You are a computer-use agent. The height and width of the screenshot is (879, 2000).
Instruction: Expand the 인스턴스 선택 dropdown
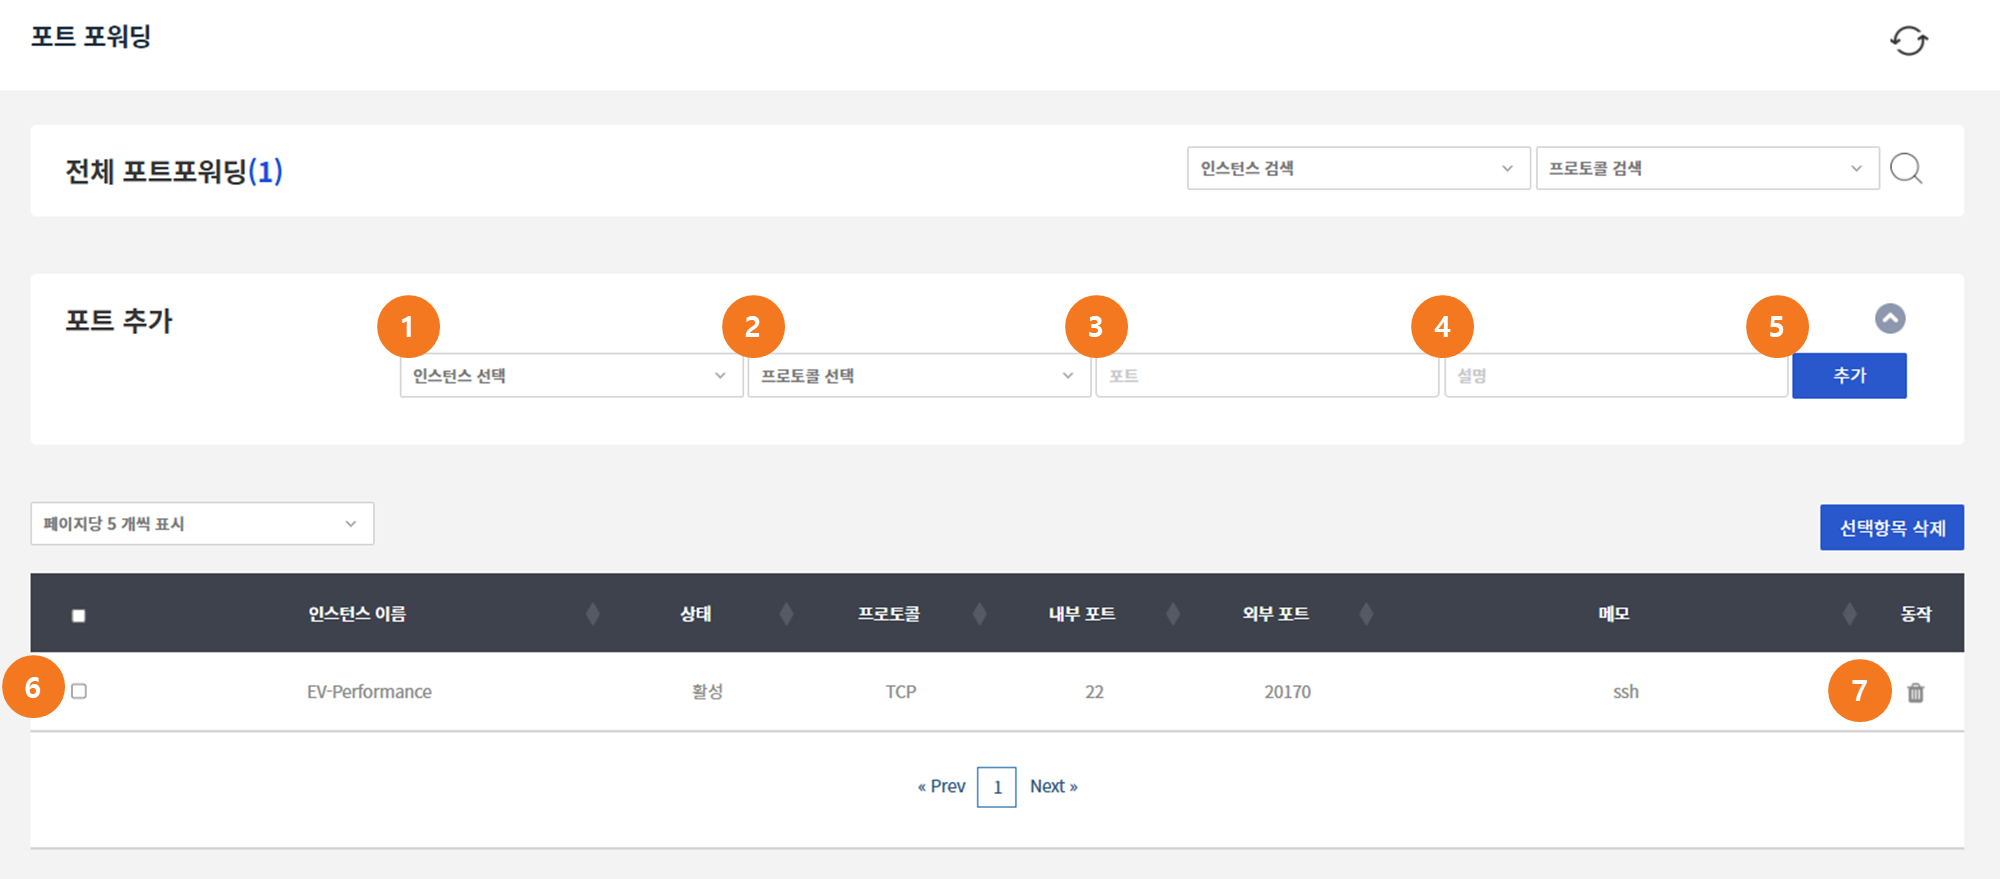coord(570,376)
